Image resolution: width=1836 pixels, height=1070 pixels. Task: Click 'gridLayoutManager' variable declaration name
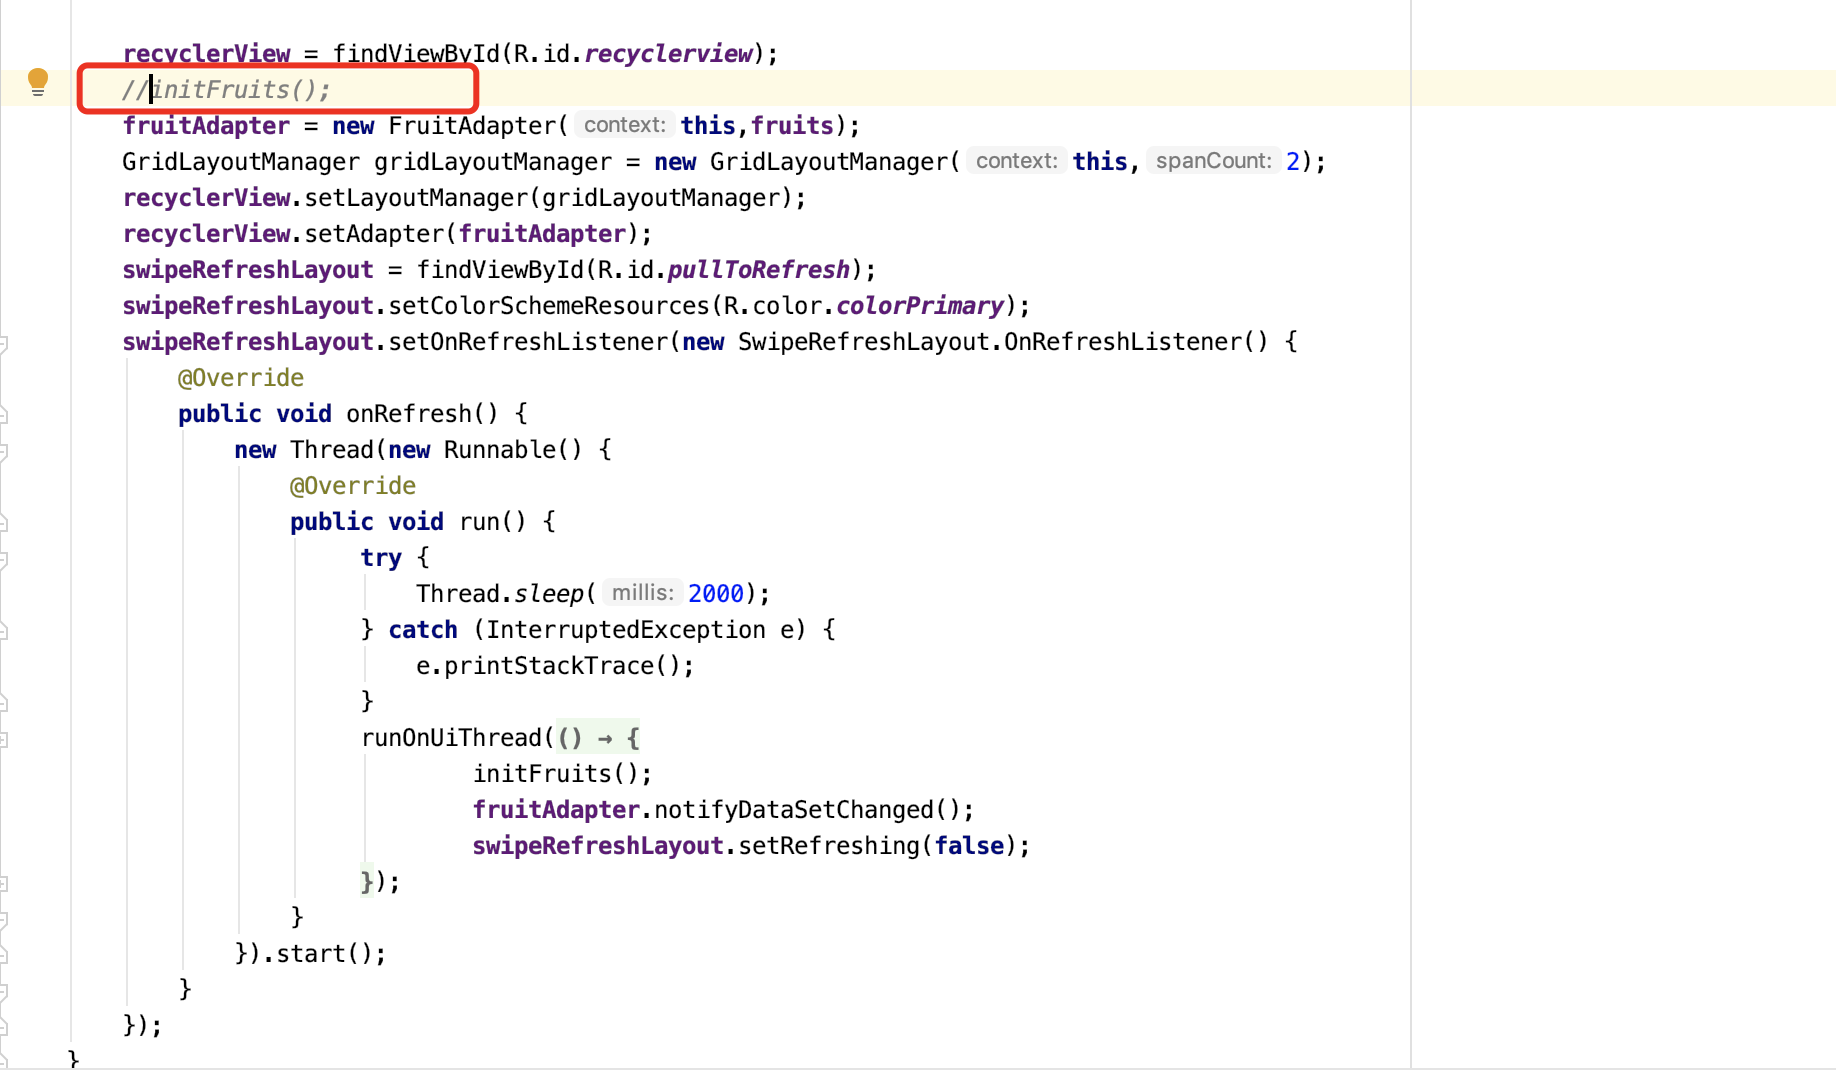click(493, 162)
